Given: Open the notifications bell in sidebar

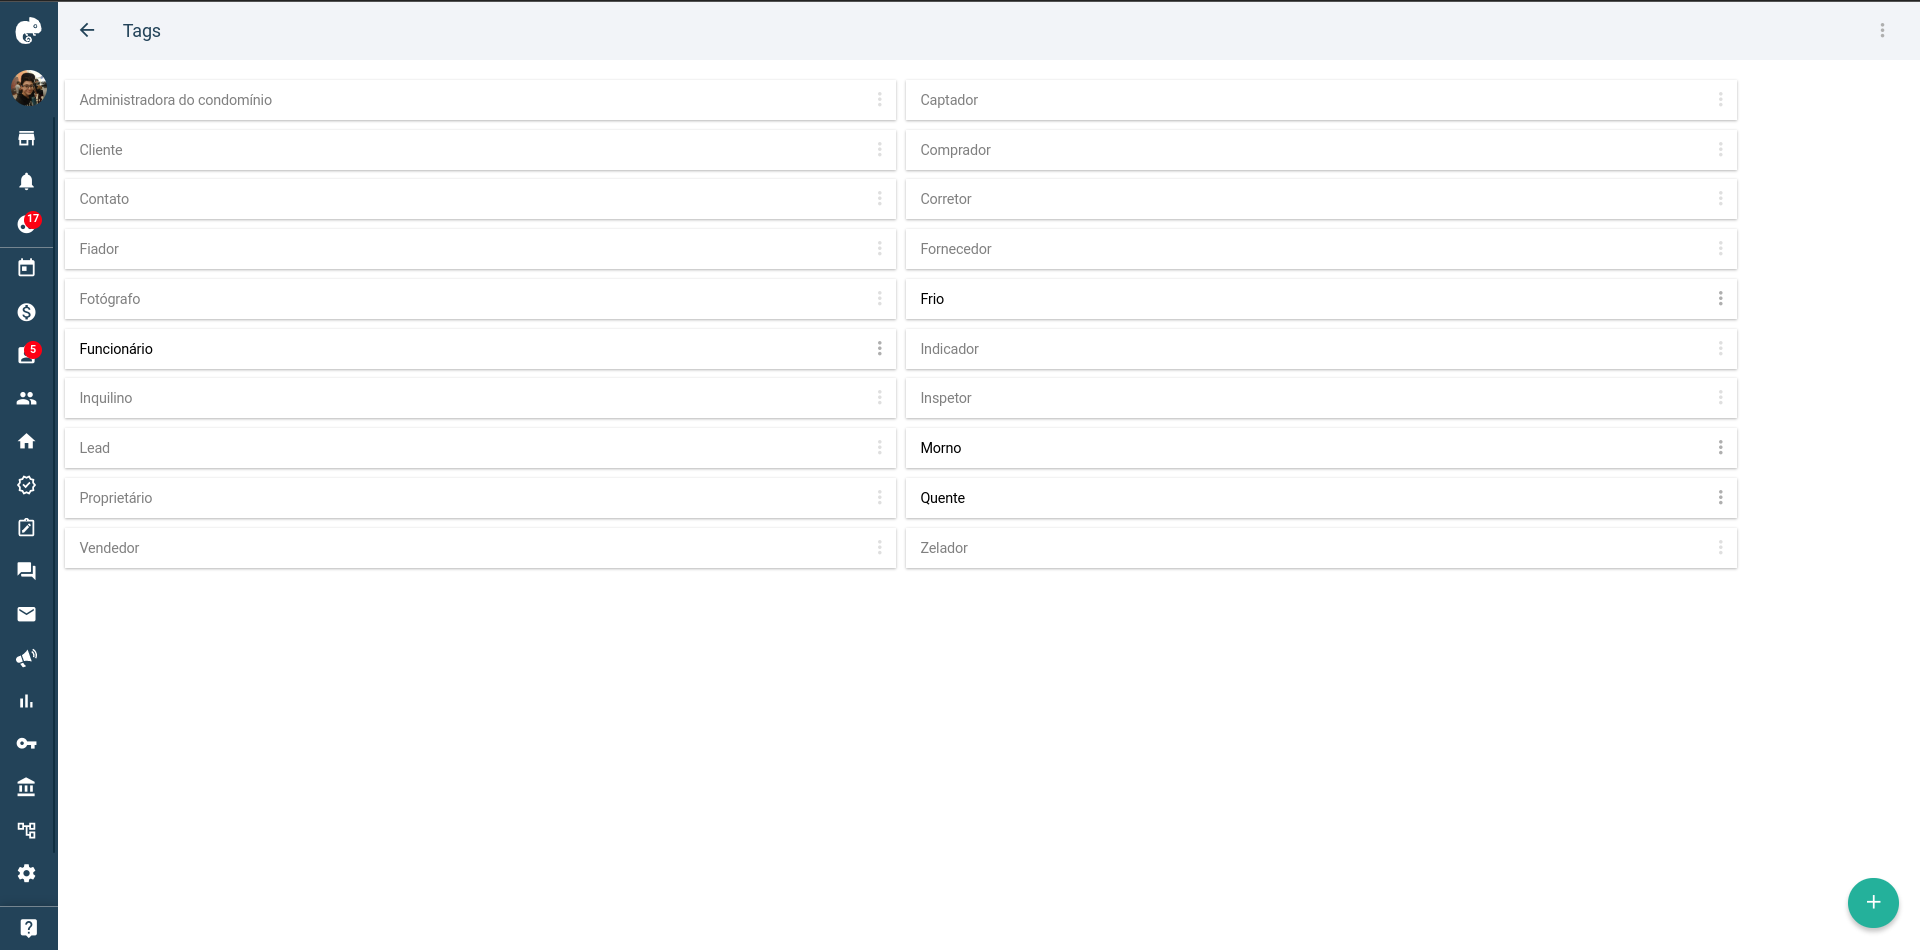Looking at the screenshot, I should tap(27, 181).
